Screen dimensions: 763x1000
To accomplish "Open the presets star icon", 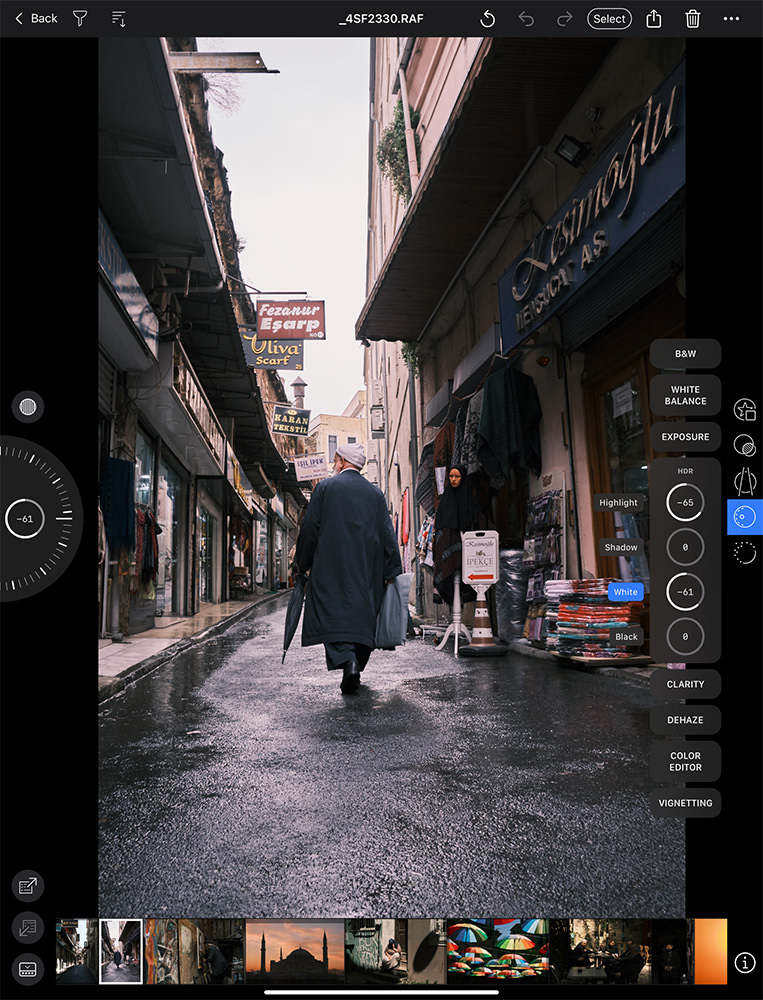I will click(744, 409).
